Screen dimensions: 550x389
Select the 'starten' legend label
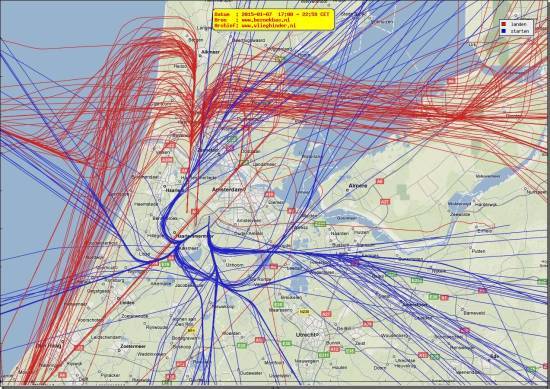[x=519, y=31]
